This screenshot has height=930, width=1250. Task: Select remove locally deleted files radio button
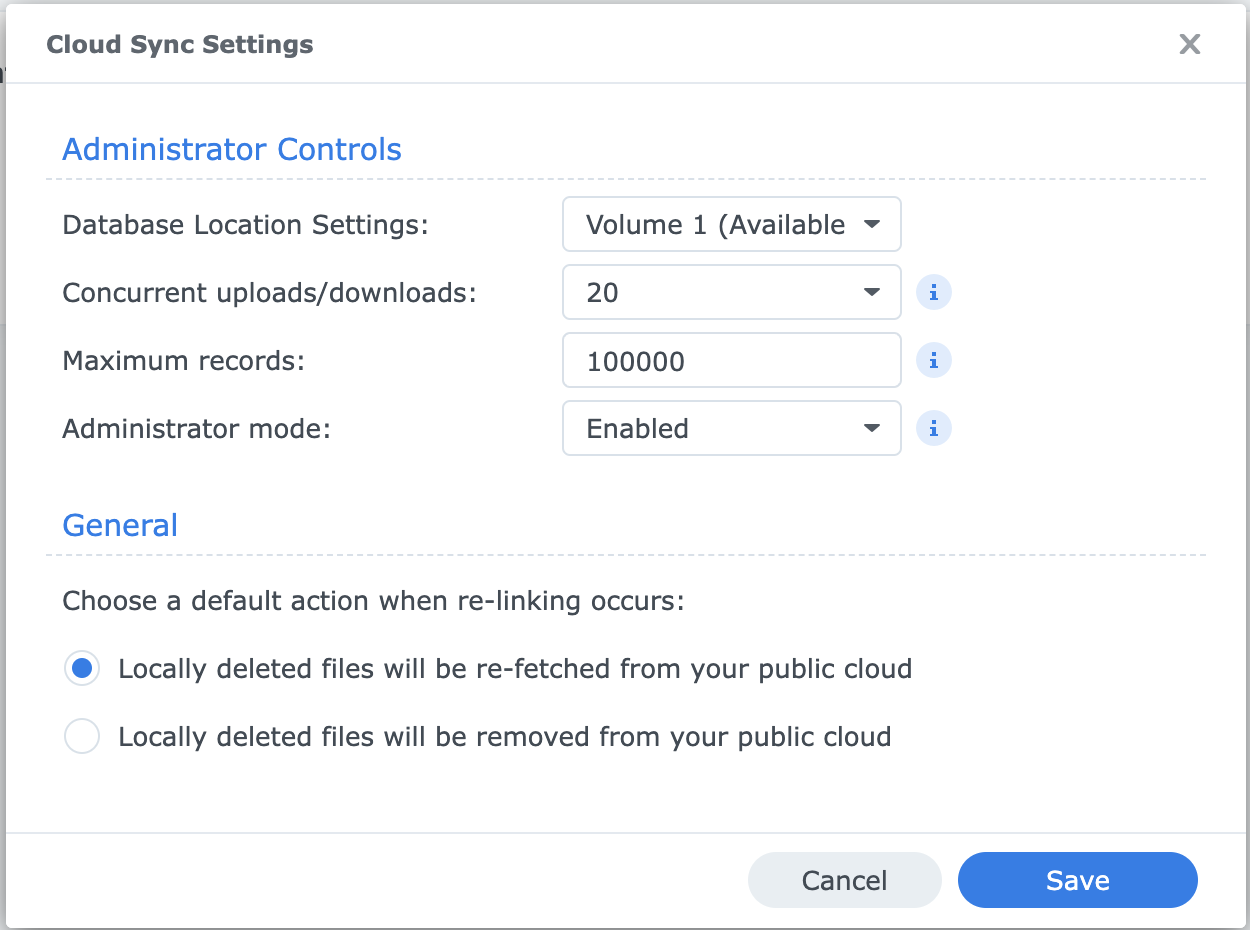click(82, 737)
